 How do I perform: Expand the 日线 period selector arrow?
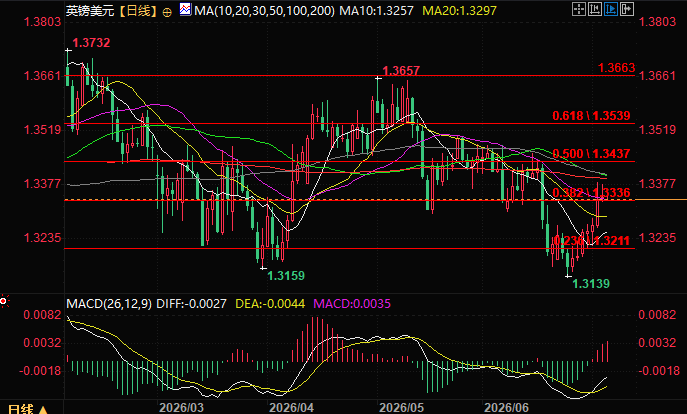click(x=43, y=410)
